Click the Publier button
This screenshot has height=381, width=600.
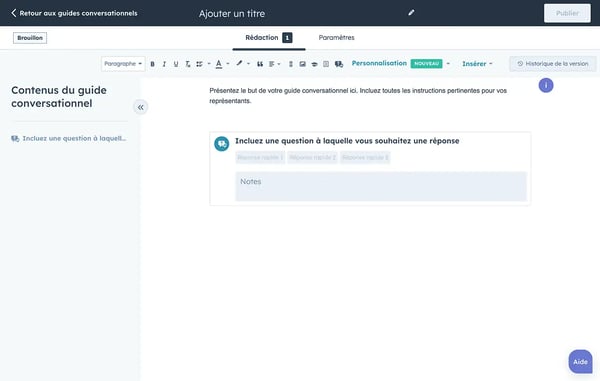[x=567, y=13]
